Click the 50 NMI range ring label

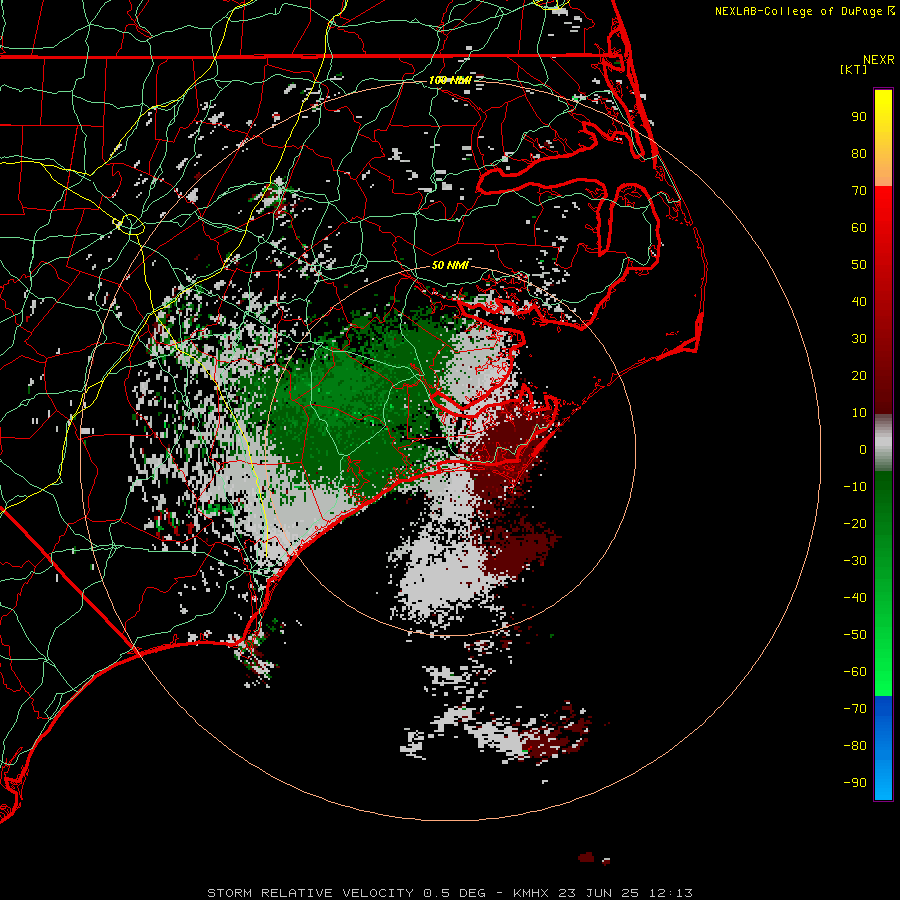(x=450, y=265)
